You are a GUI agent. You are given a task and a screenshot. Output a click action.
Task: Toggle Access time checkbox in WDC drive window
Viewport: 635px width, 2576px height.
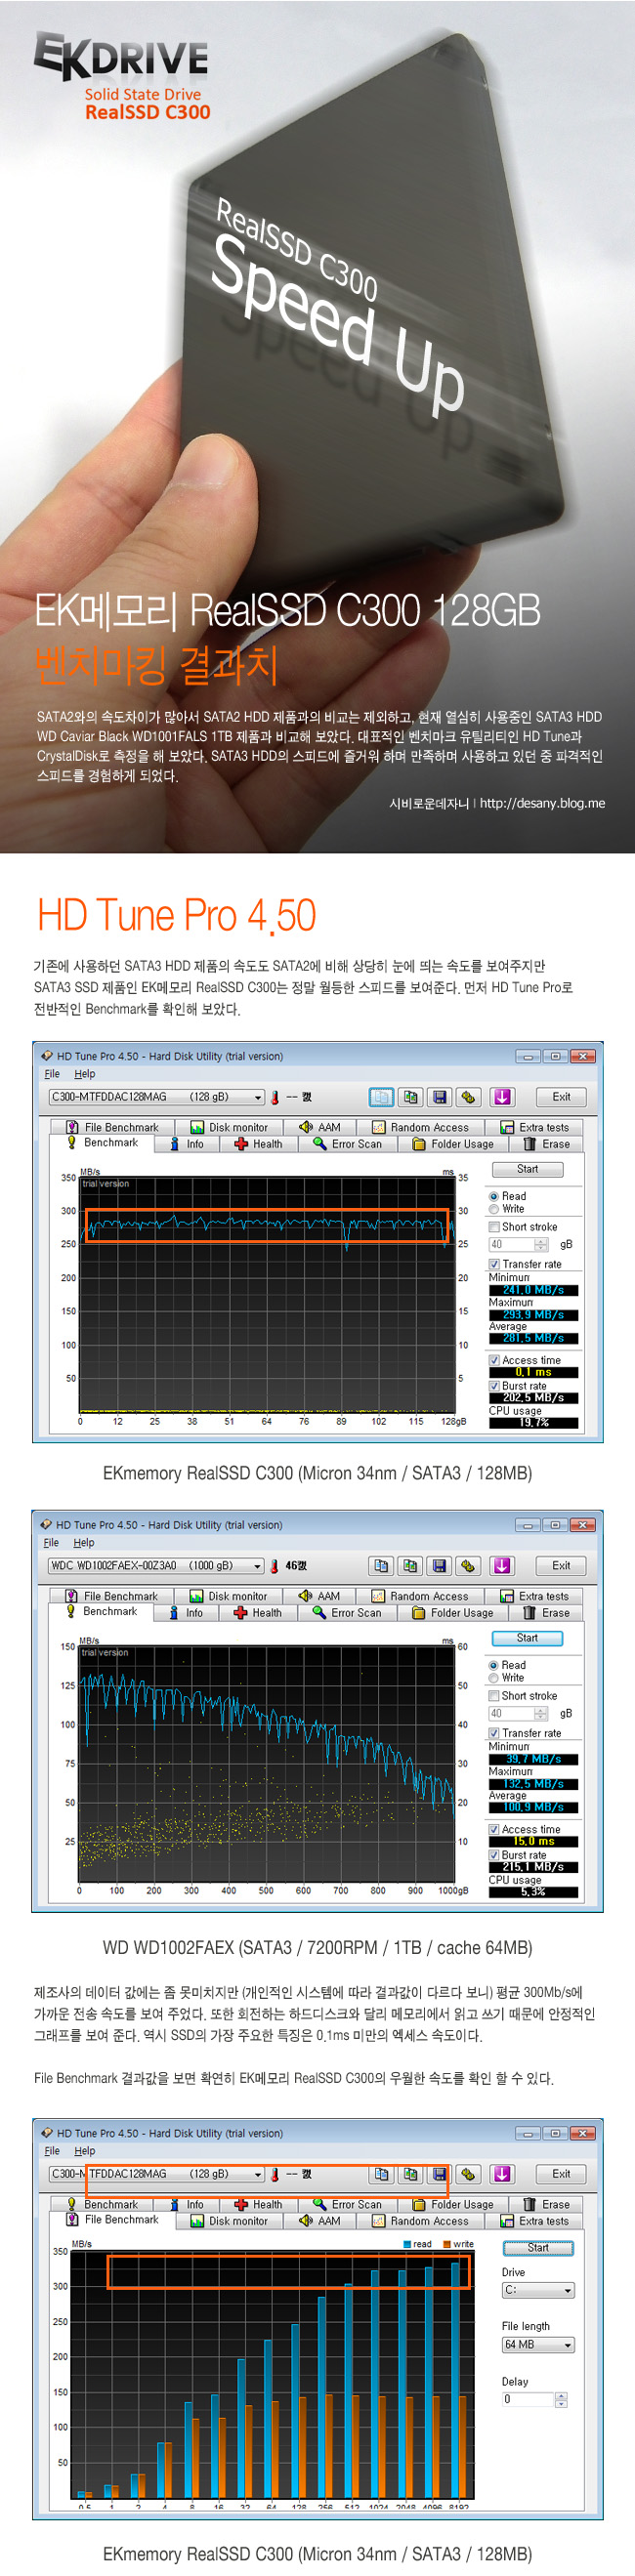494,1829
